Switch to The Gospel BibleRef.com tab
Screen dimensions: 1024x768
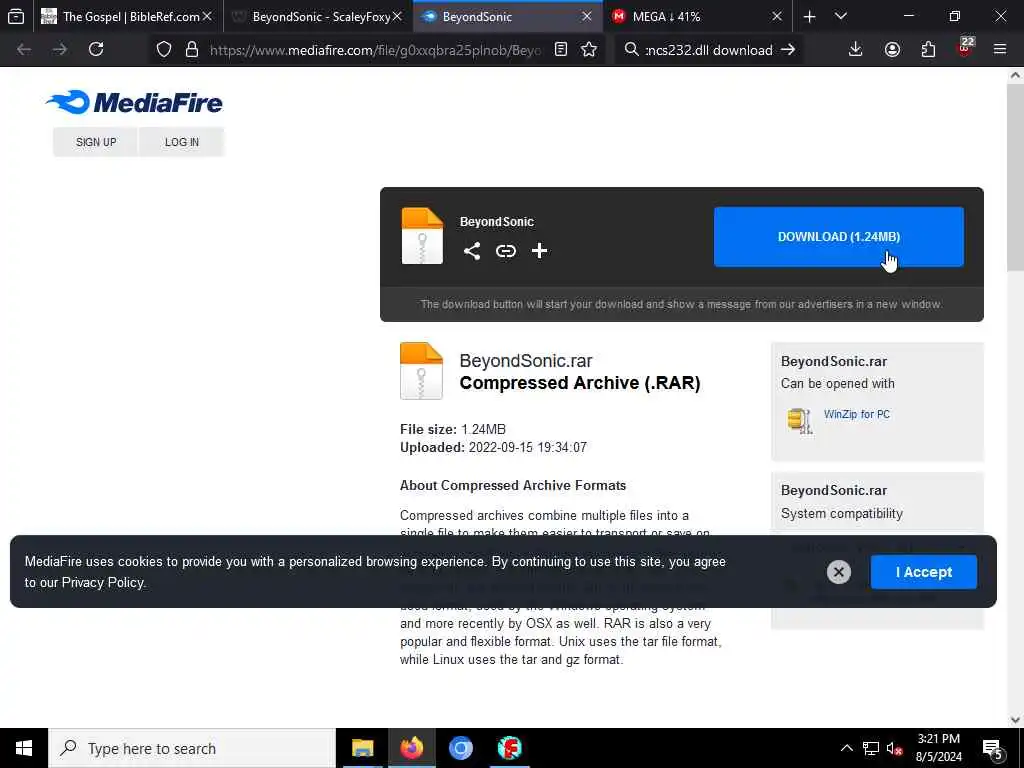click(x=128, y=16)
